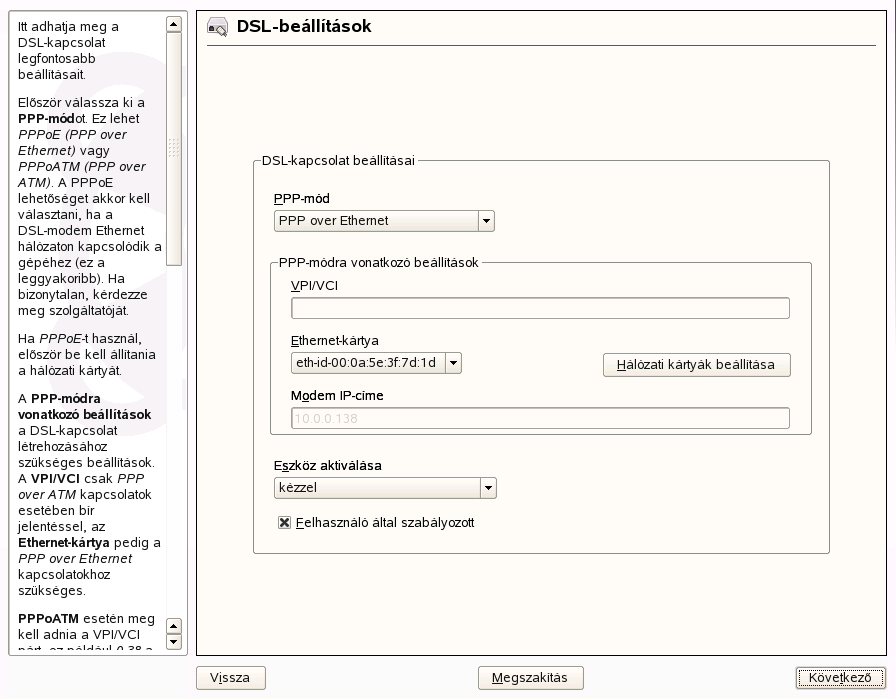896x699 pixels.
Task: Toggle the Felhasználó által szabályozott checkbox
Action: point(285,523)
